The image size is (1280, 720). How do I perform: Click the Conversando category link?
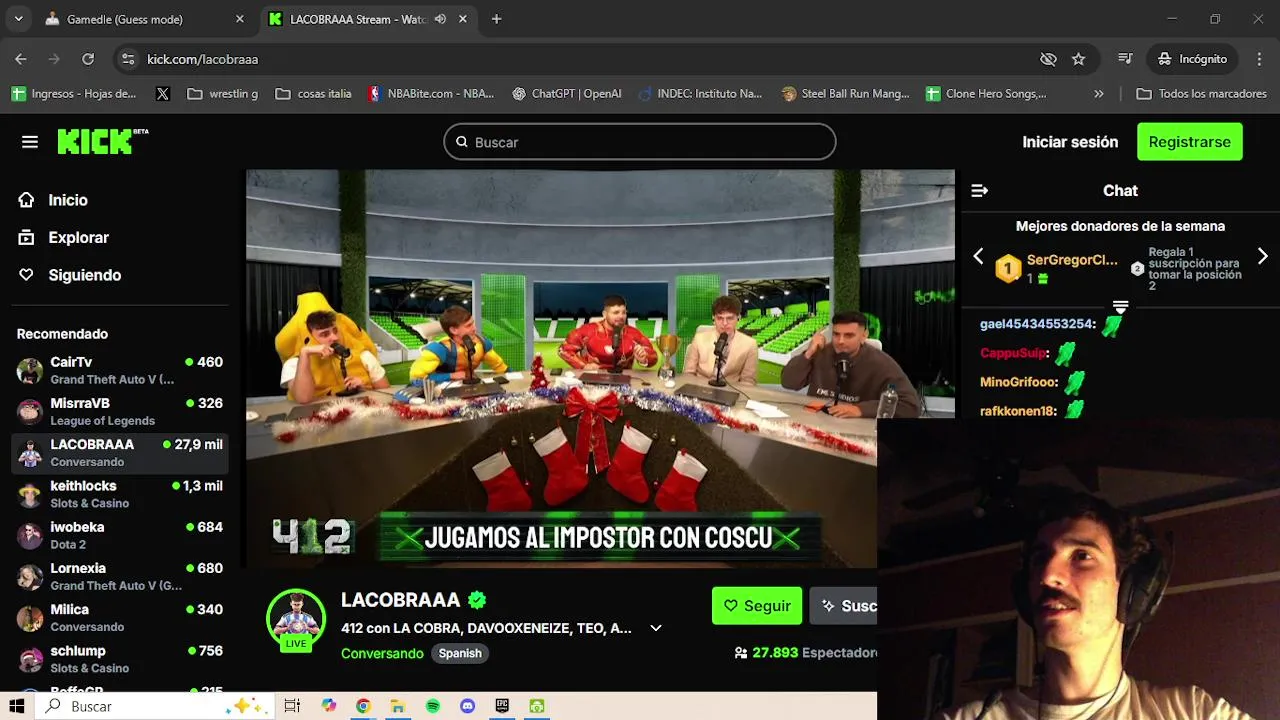click(382, 653)
